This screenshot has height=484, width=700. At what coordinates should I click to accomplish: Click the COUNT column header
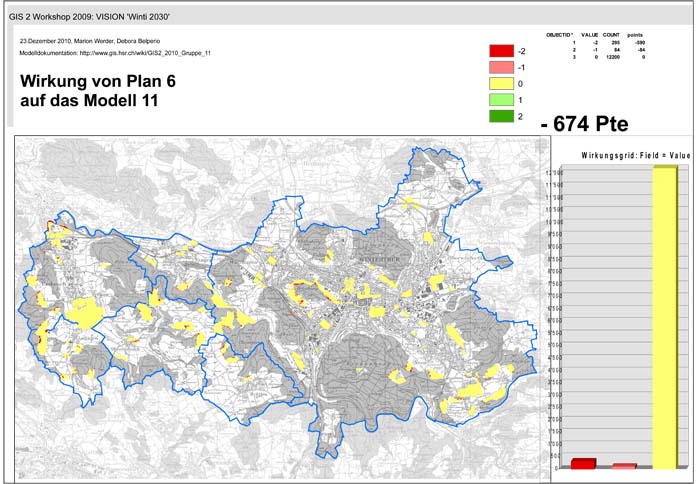click(610, 35)
